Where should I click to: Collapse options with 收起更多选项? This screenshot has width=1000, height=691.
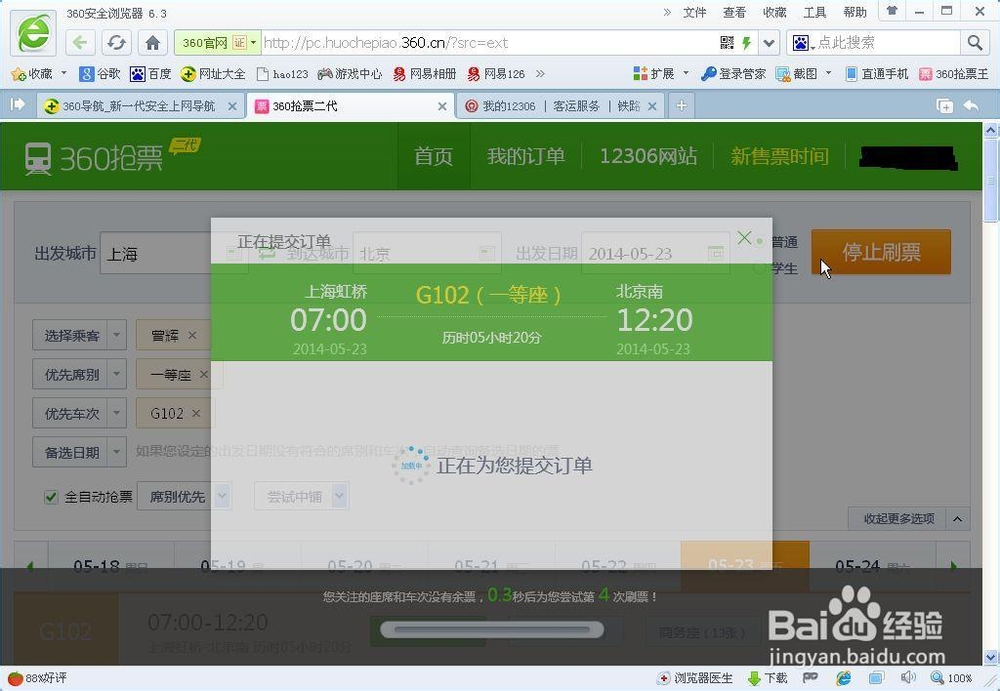(x=908, y=519)
